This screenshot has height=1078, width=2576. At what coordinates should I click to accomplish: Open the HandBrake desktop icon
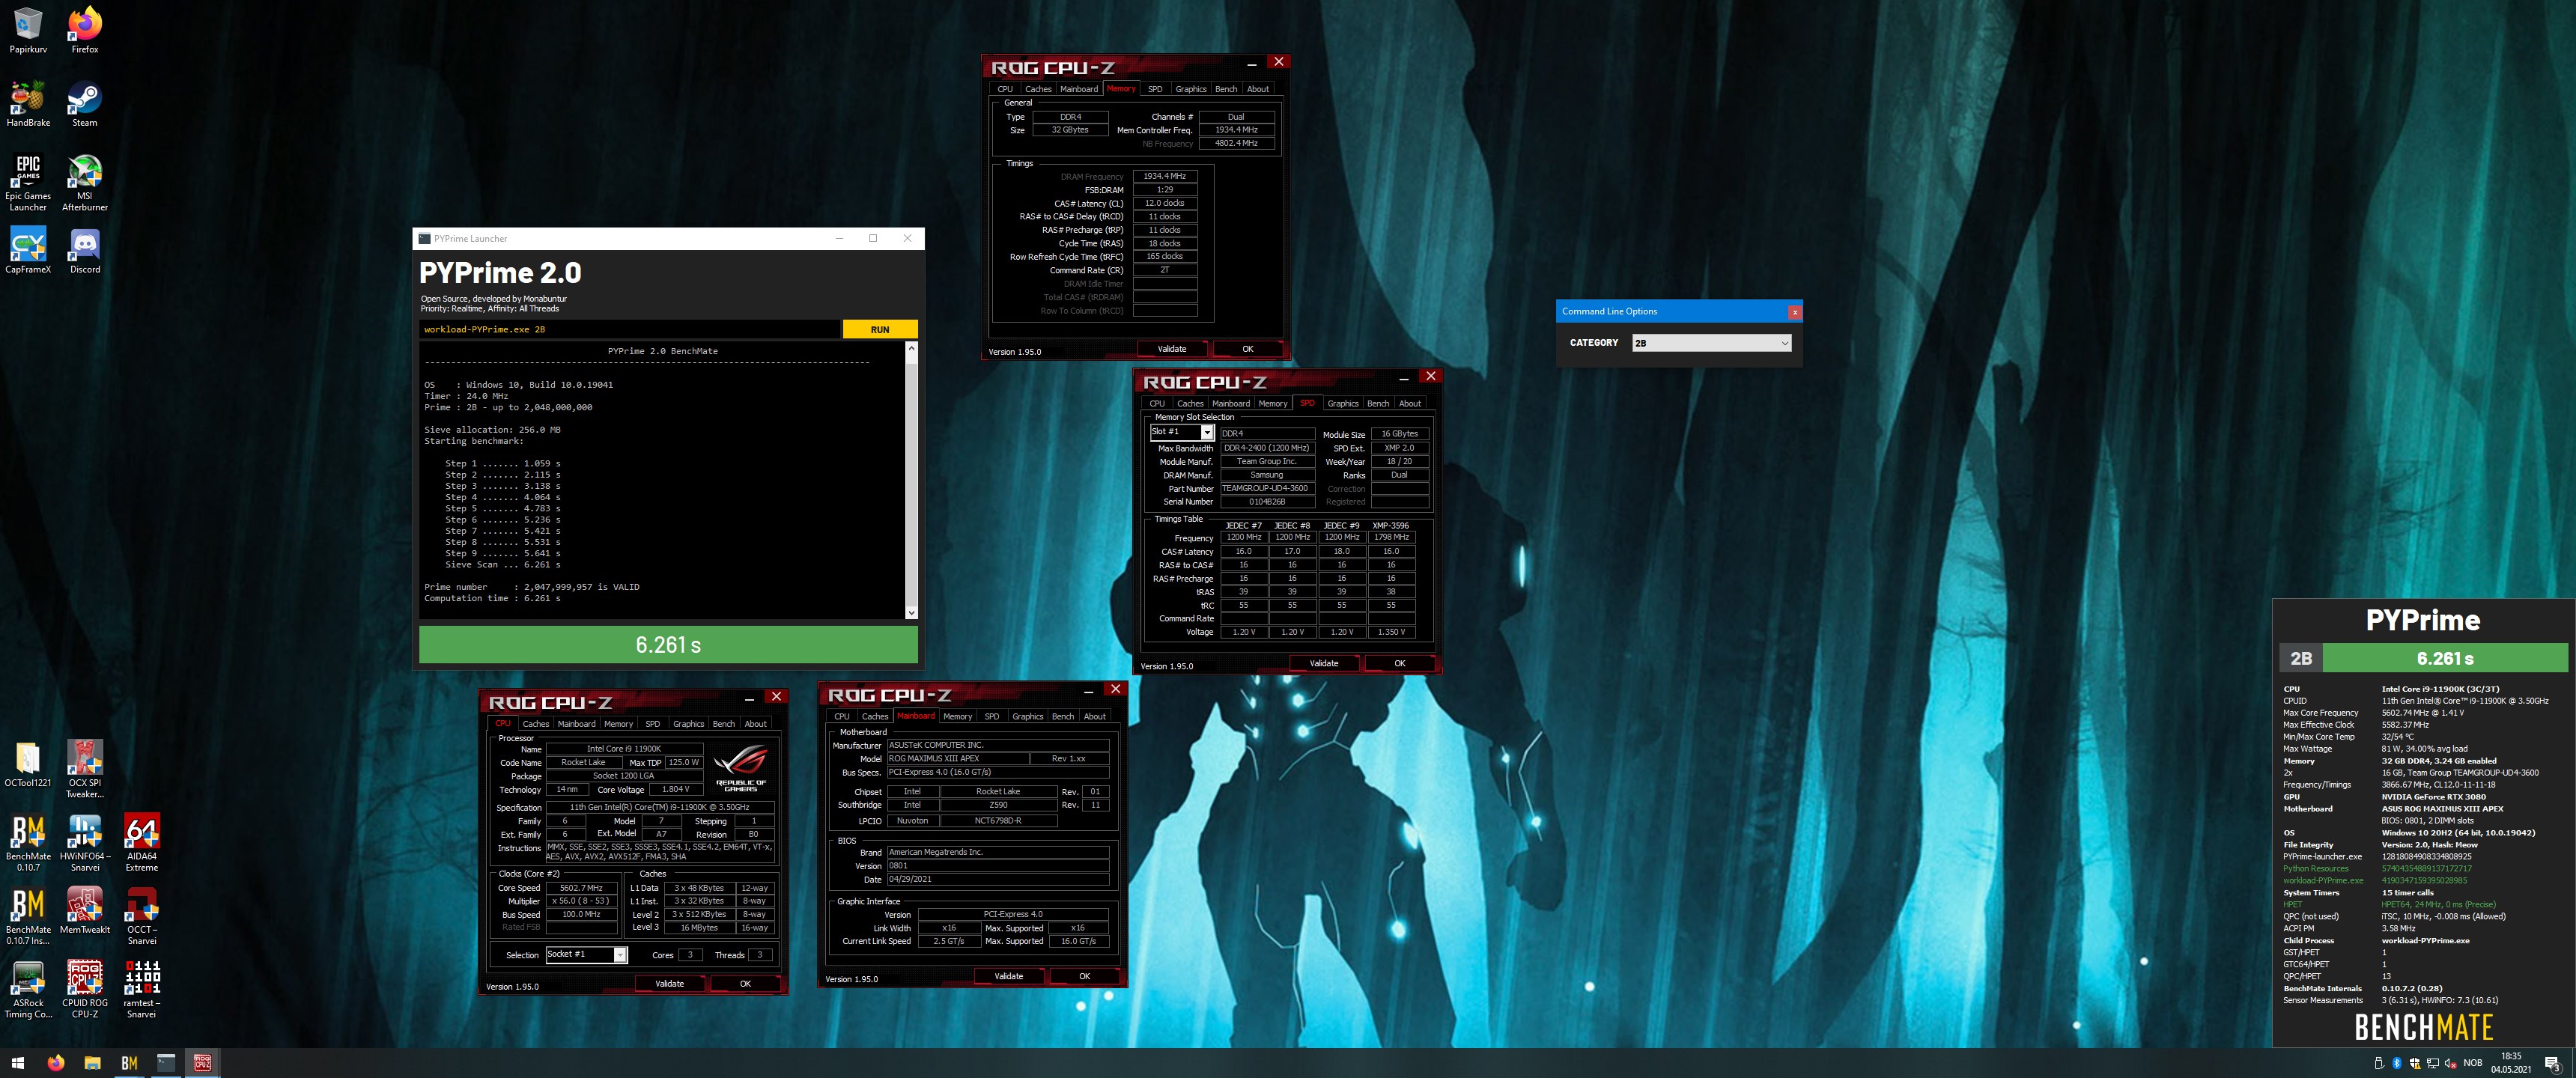click(28, 104)
